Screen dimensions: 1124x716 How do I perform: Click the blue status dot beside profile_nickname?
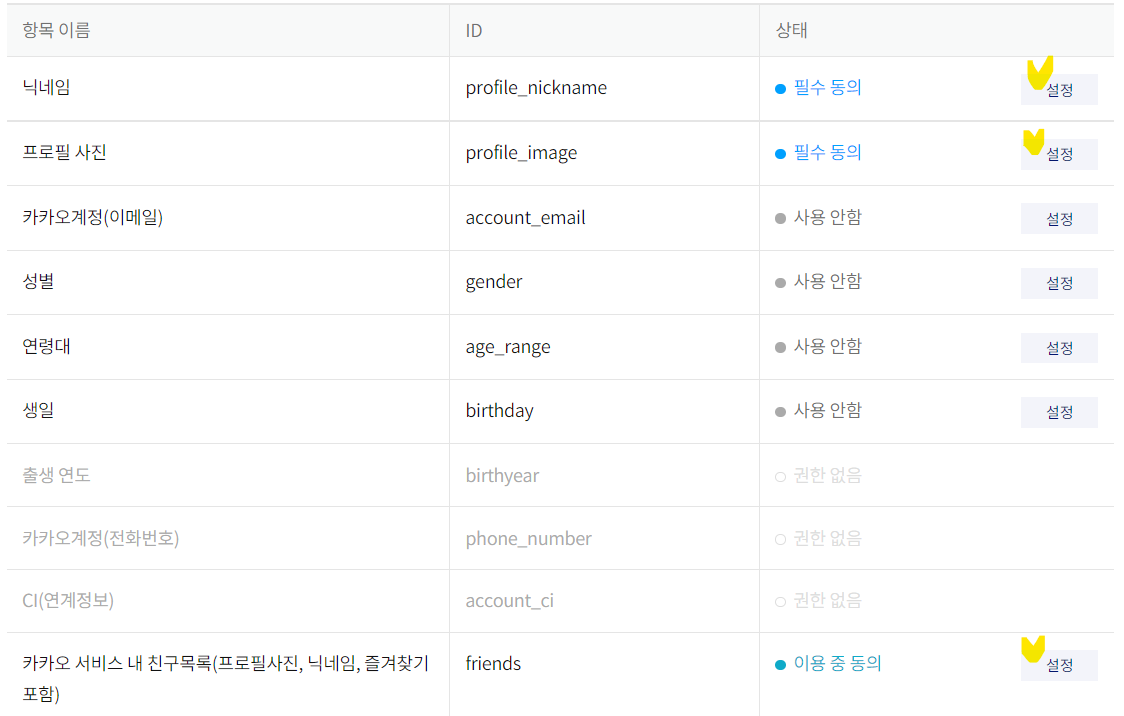pos(780,88)
